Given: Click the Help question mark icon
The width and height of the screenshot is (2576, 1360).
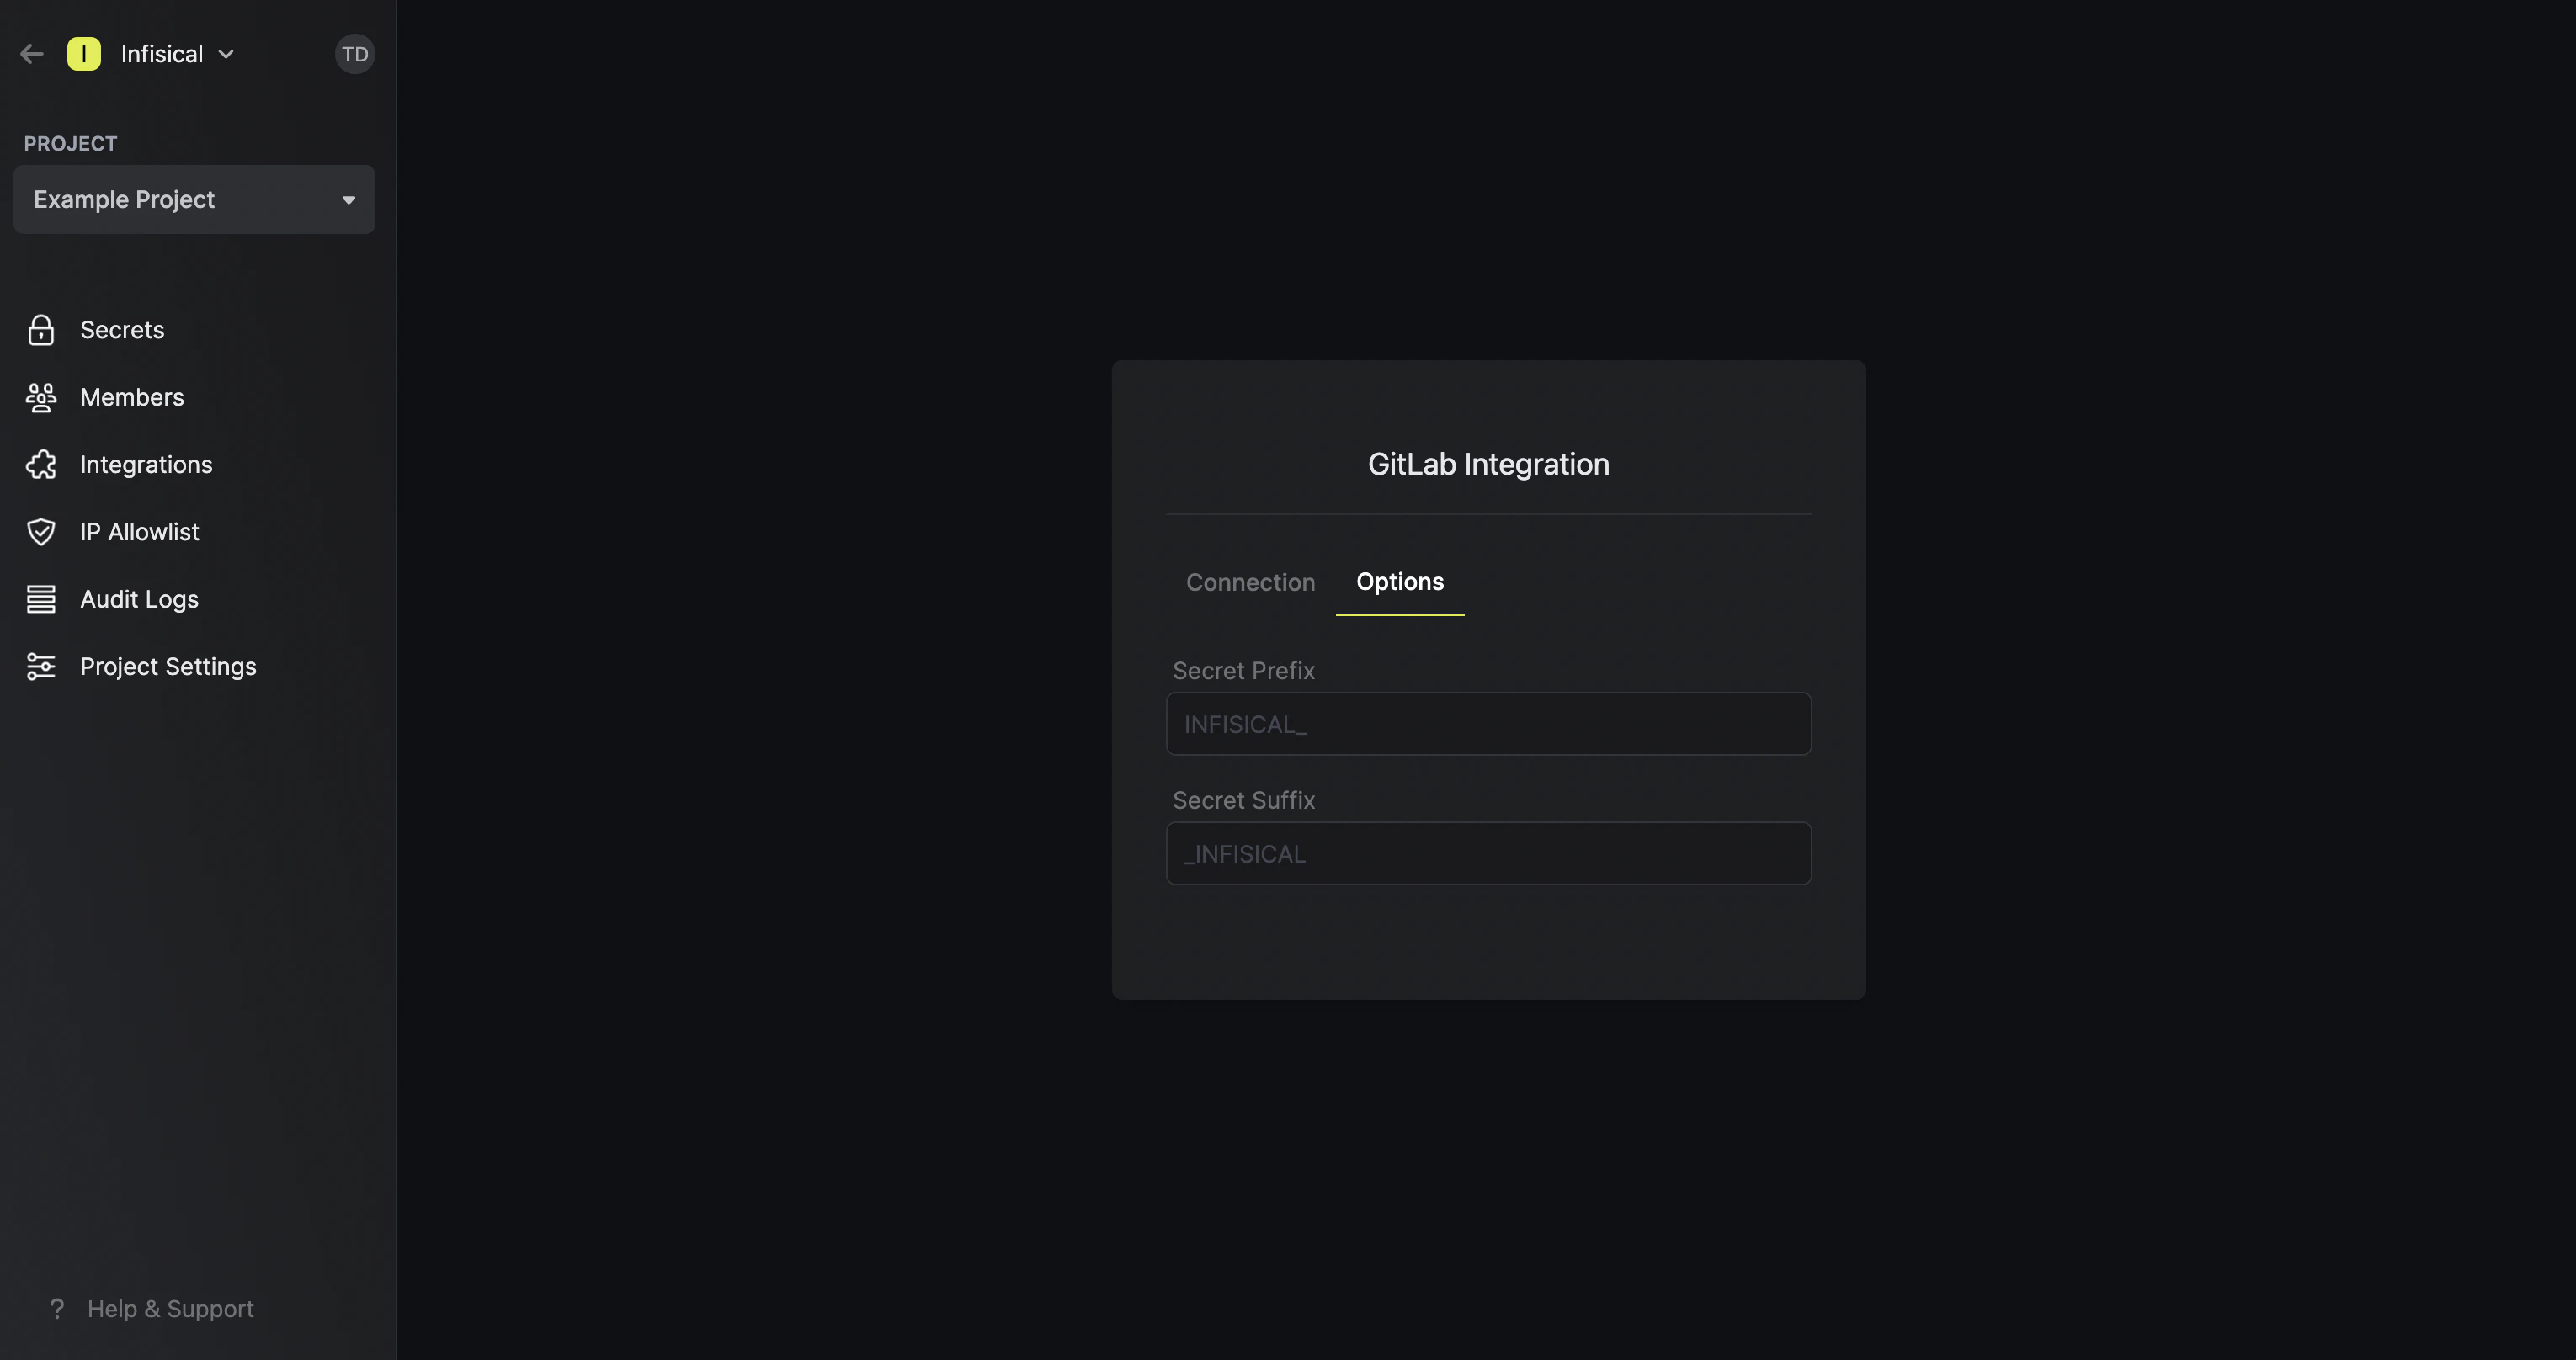Looking at the screenshot, I should (x=57, y=1309).
